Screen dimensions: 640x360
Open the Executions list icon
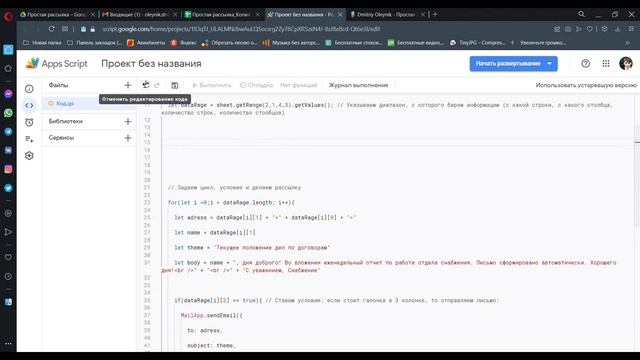tap(29, 139)
